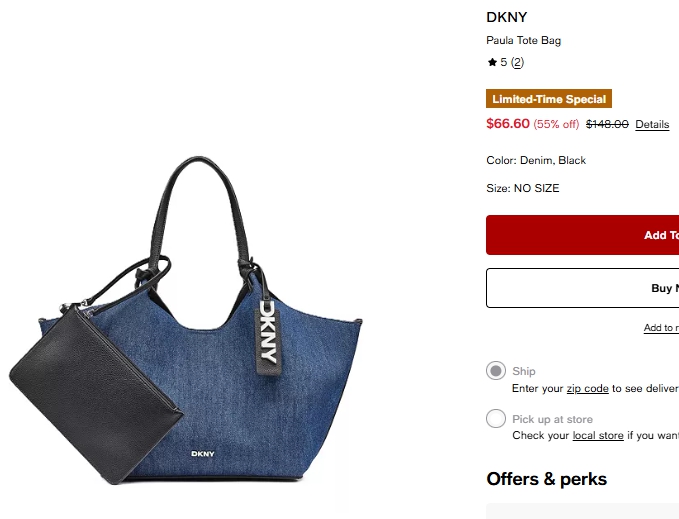Open the price Details link
Screen dimensions: 679x519
coord(652,125)
